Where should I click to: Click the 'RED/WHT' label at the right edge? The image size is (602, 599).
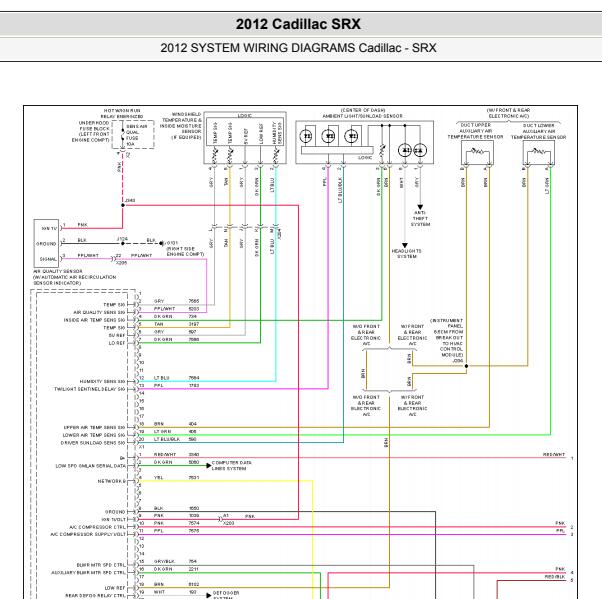[554, 454]
